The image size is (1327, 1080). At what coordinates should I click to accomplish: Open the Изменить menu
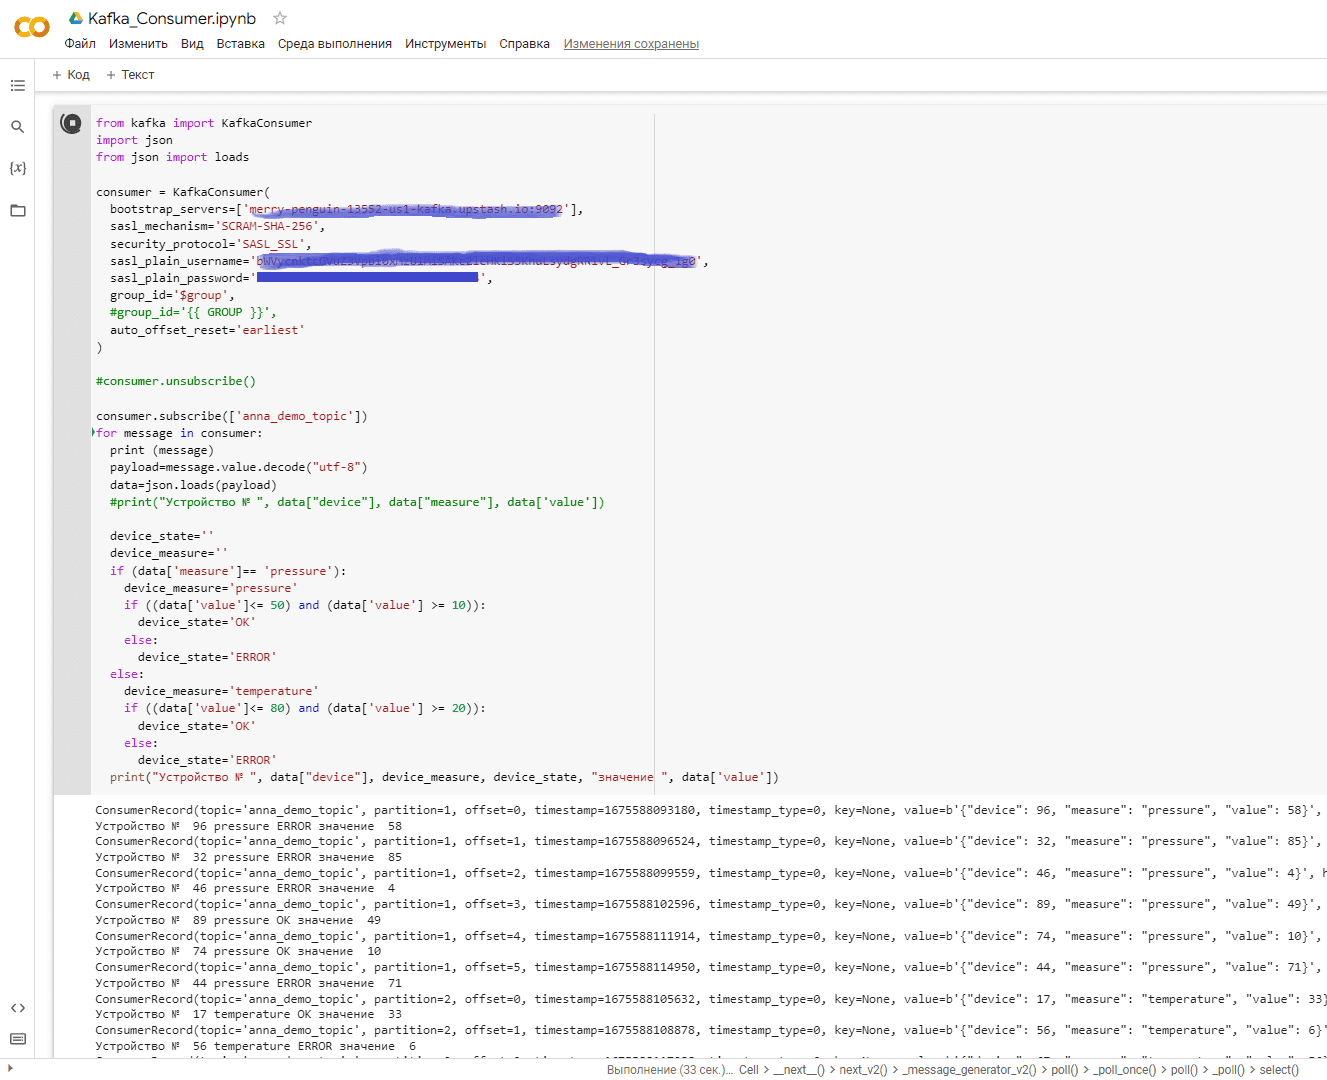pyautogui.click(x=138, y=44)
